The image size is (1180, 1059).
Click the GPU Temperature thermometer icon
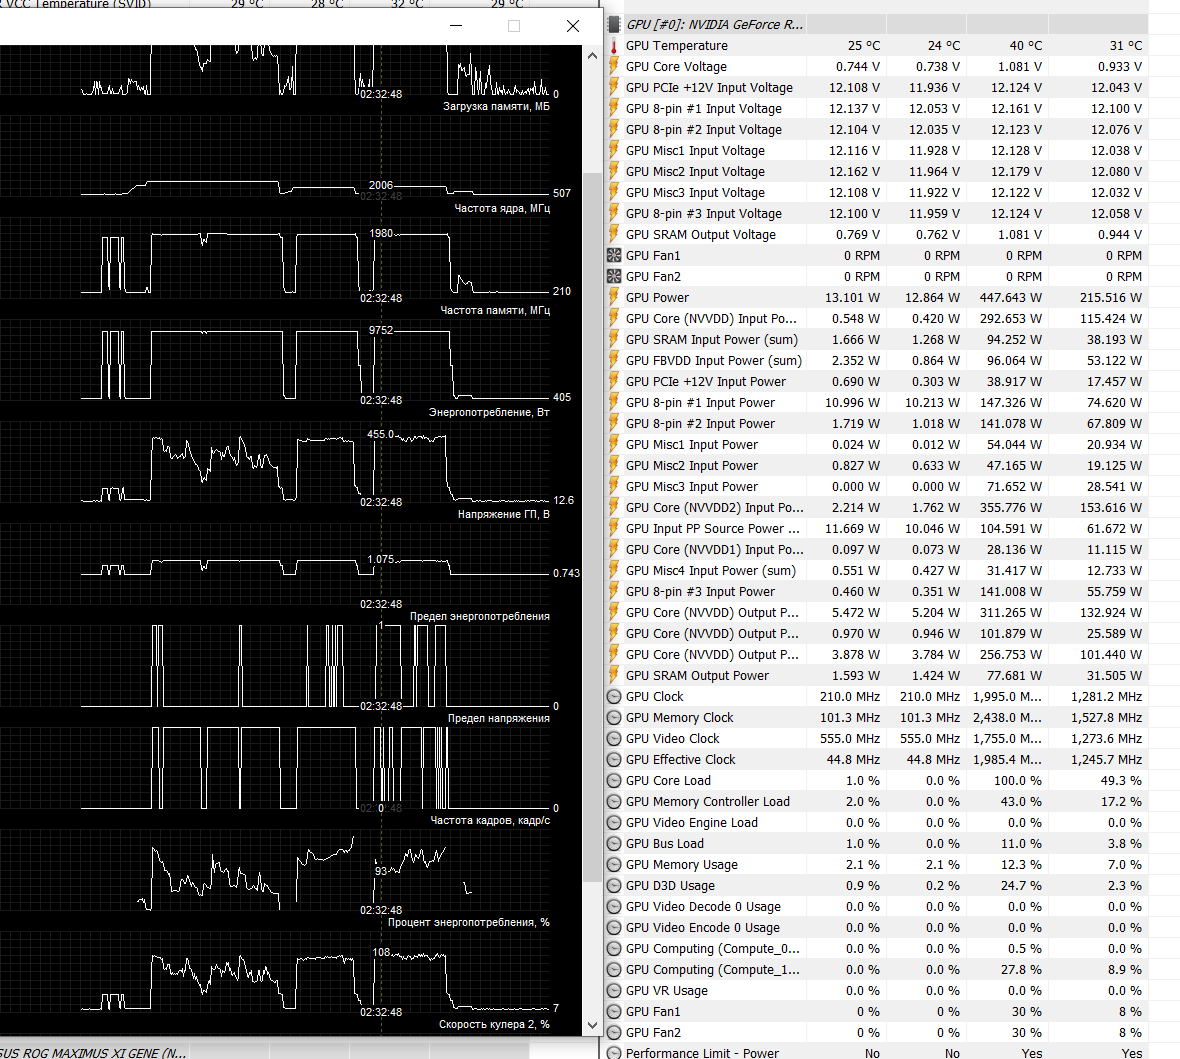(x=613, y=46)
